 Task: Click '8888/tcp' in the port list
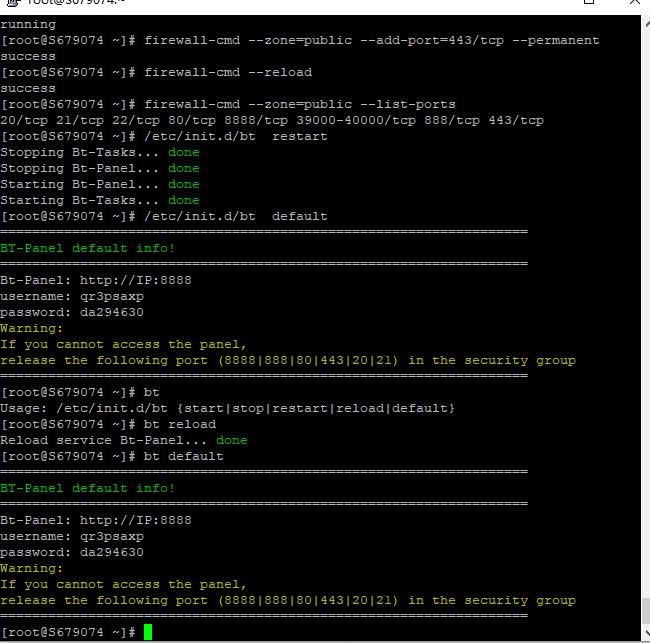tap(256, 120)
